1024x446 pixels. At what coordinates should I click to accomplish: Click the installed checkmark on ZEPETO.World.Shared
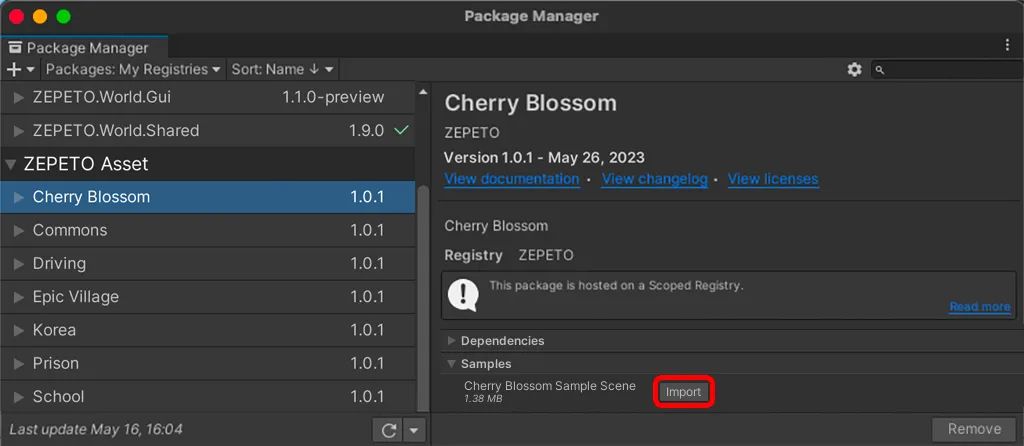(401, 131)
